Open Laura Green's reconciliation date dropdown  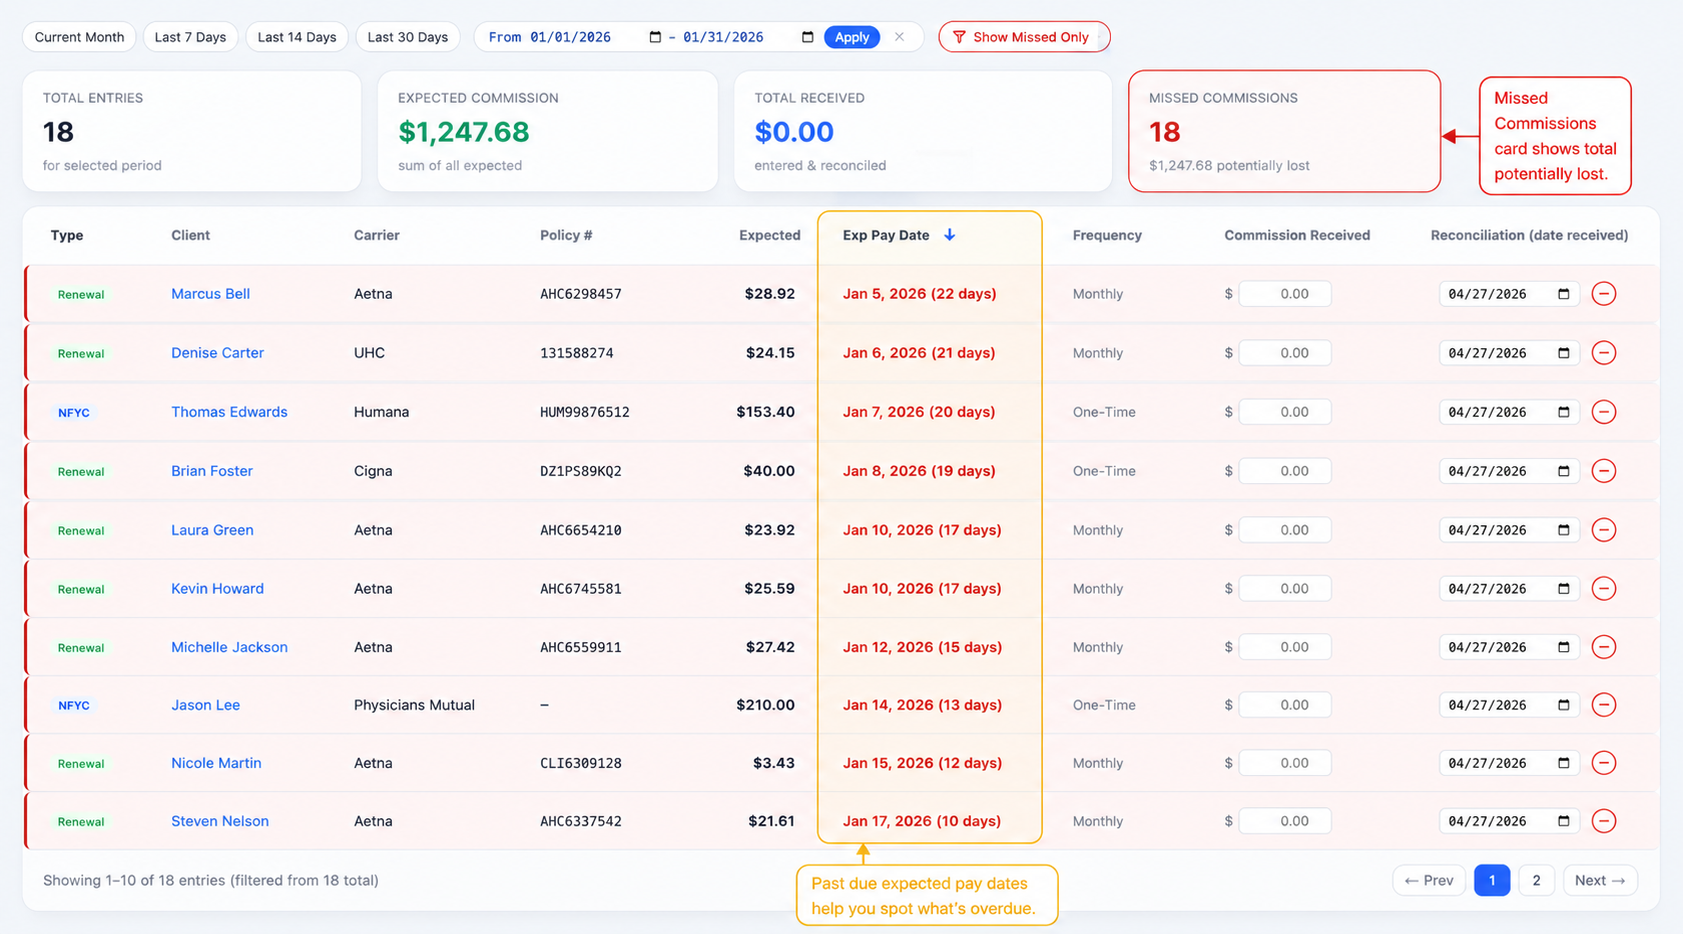(x=1563, y=529)
